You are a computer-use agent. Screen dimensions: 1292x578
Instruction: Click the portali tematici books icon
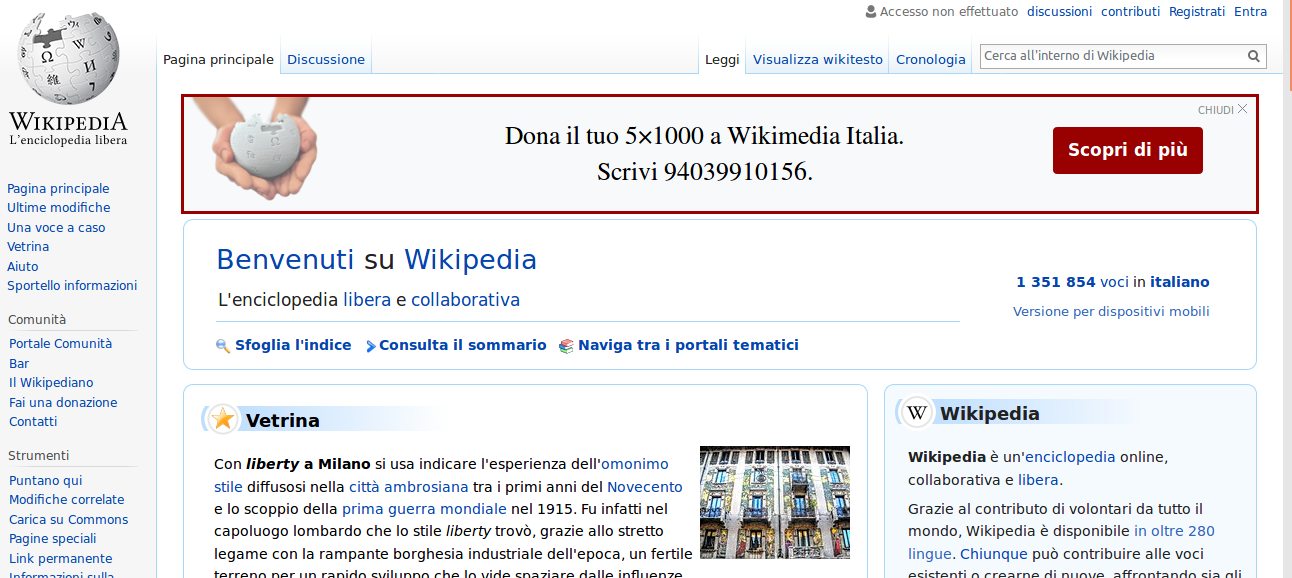point(566,346)
